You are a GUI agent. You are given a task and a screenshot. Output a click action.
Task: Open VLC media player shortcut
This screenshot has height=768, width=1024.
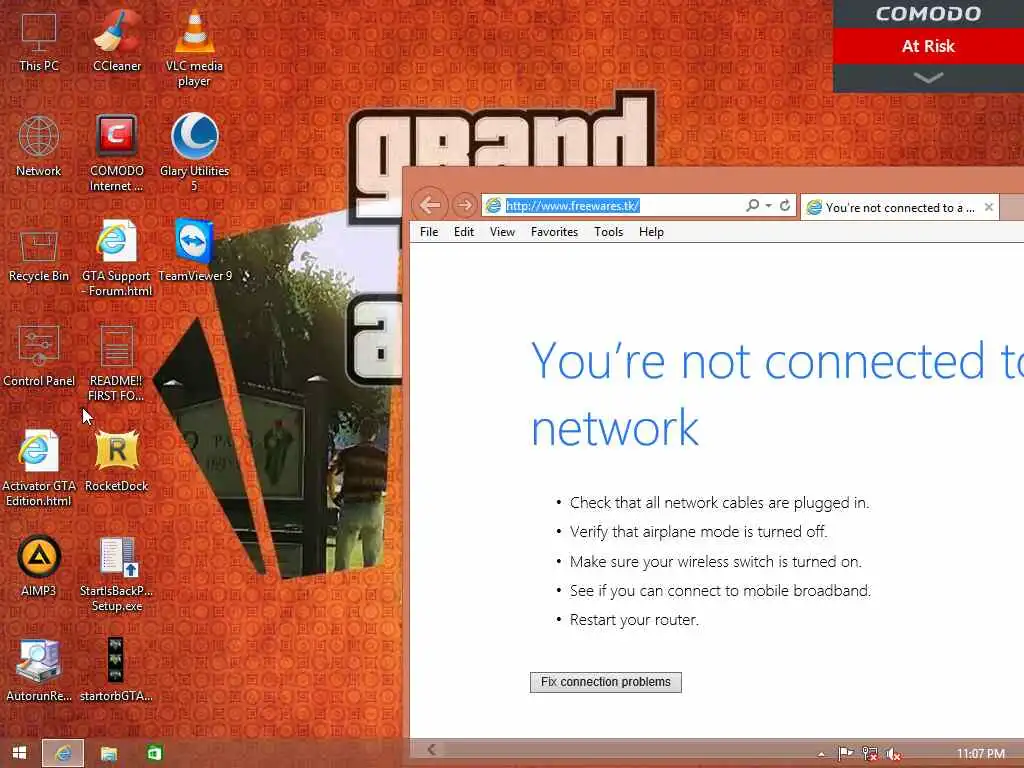coord(194,48)
